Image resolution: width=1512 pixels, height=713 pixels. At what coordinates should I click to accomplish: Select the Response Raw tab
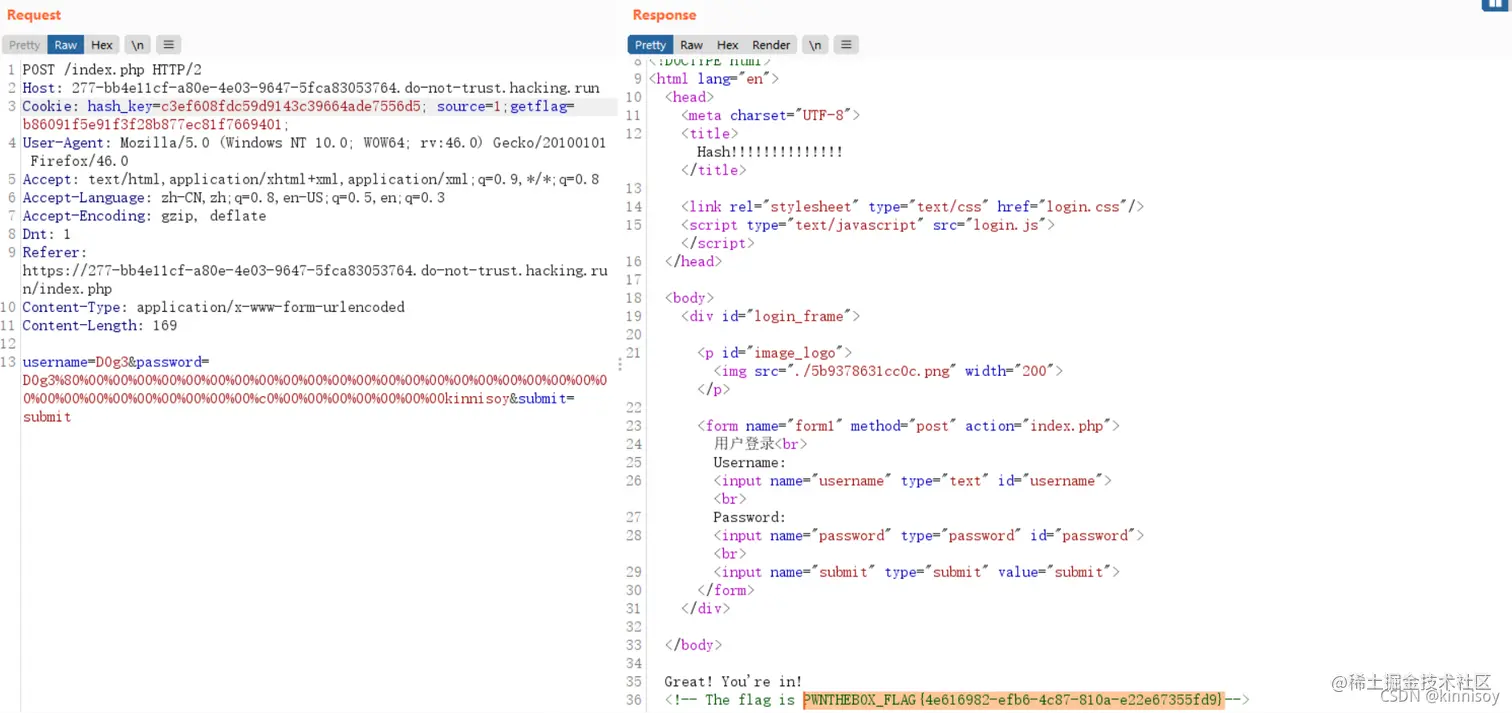[691, 45]
